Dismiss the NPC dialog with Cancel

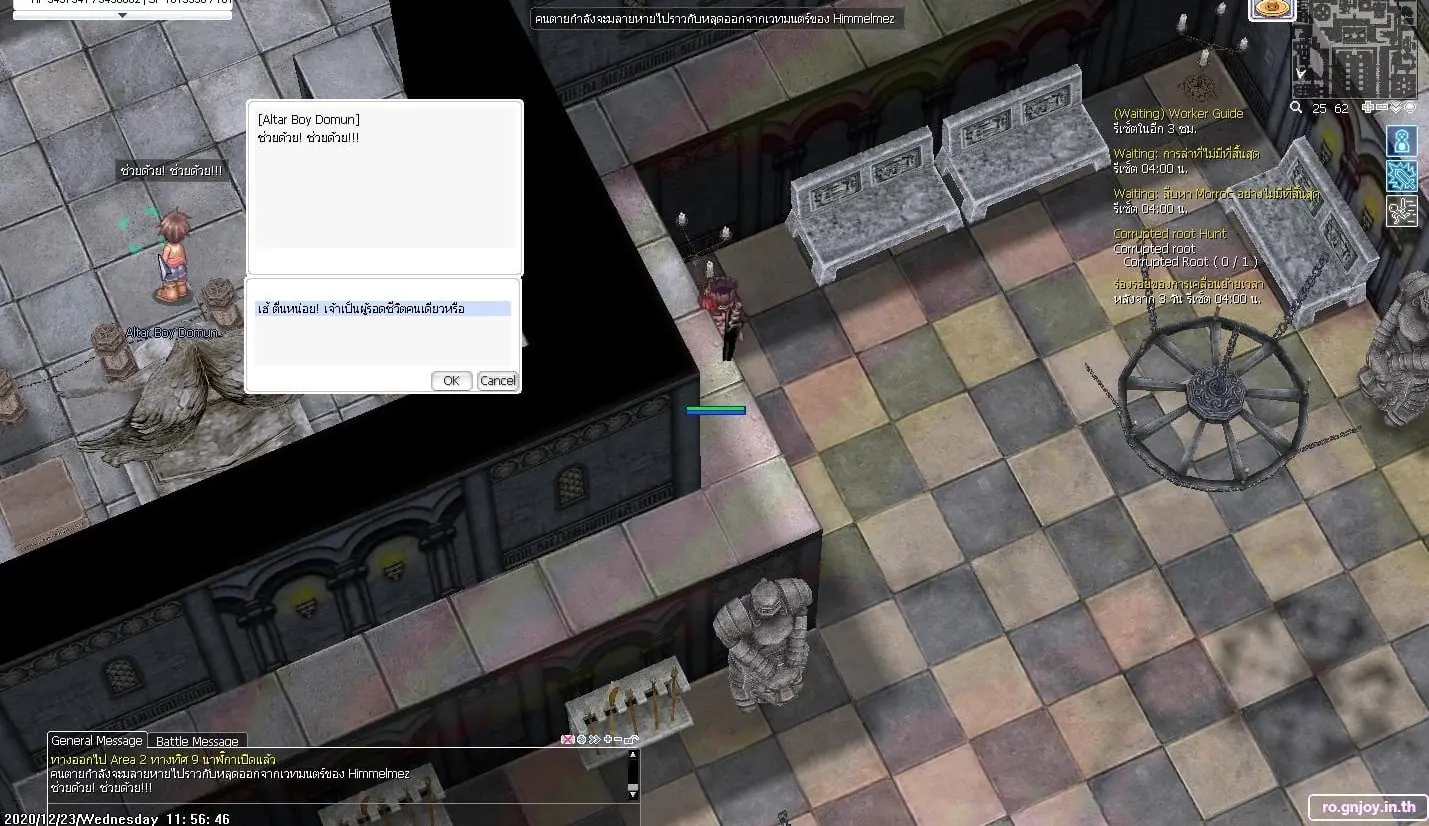[x=497, y=380]
